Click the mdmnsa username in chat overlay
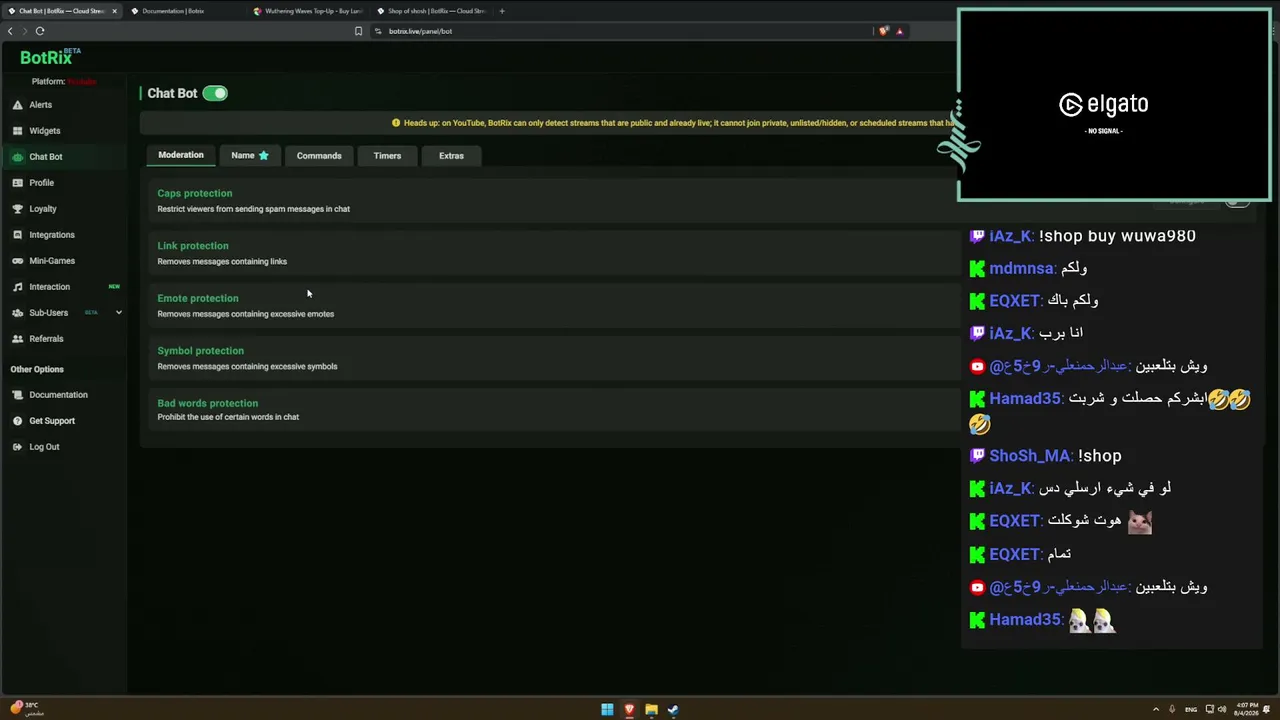 1021,268
